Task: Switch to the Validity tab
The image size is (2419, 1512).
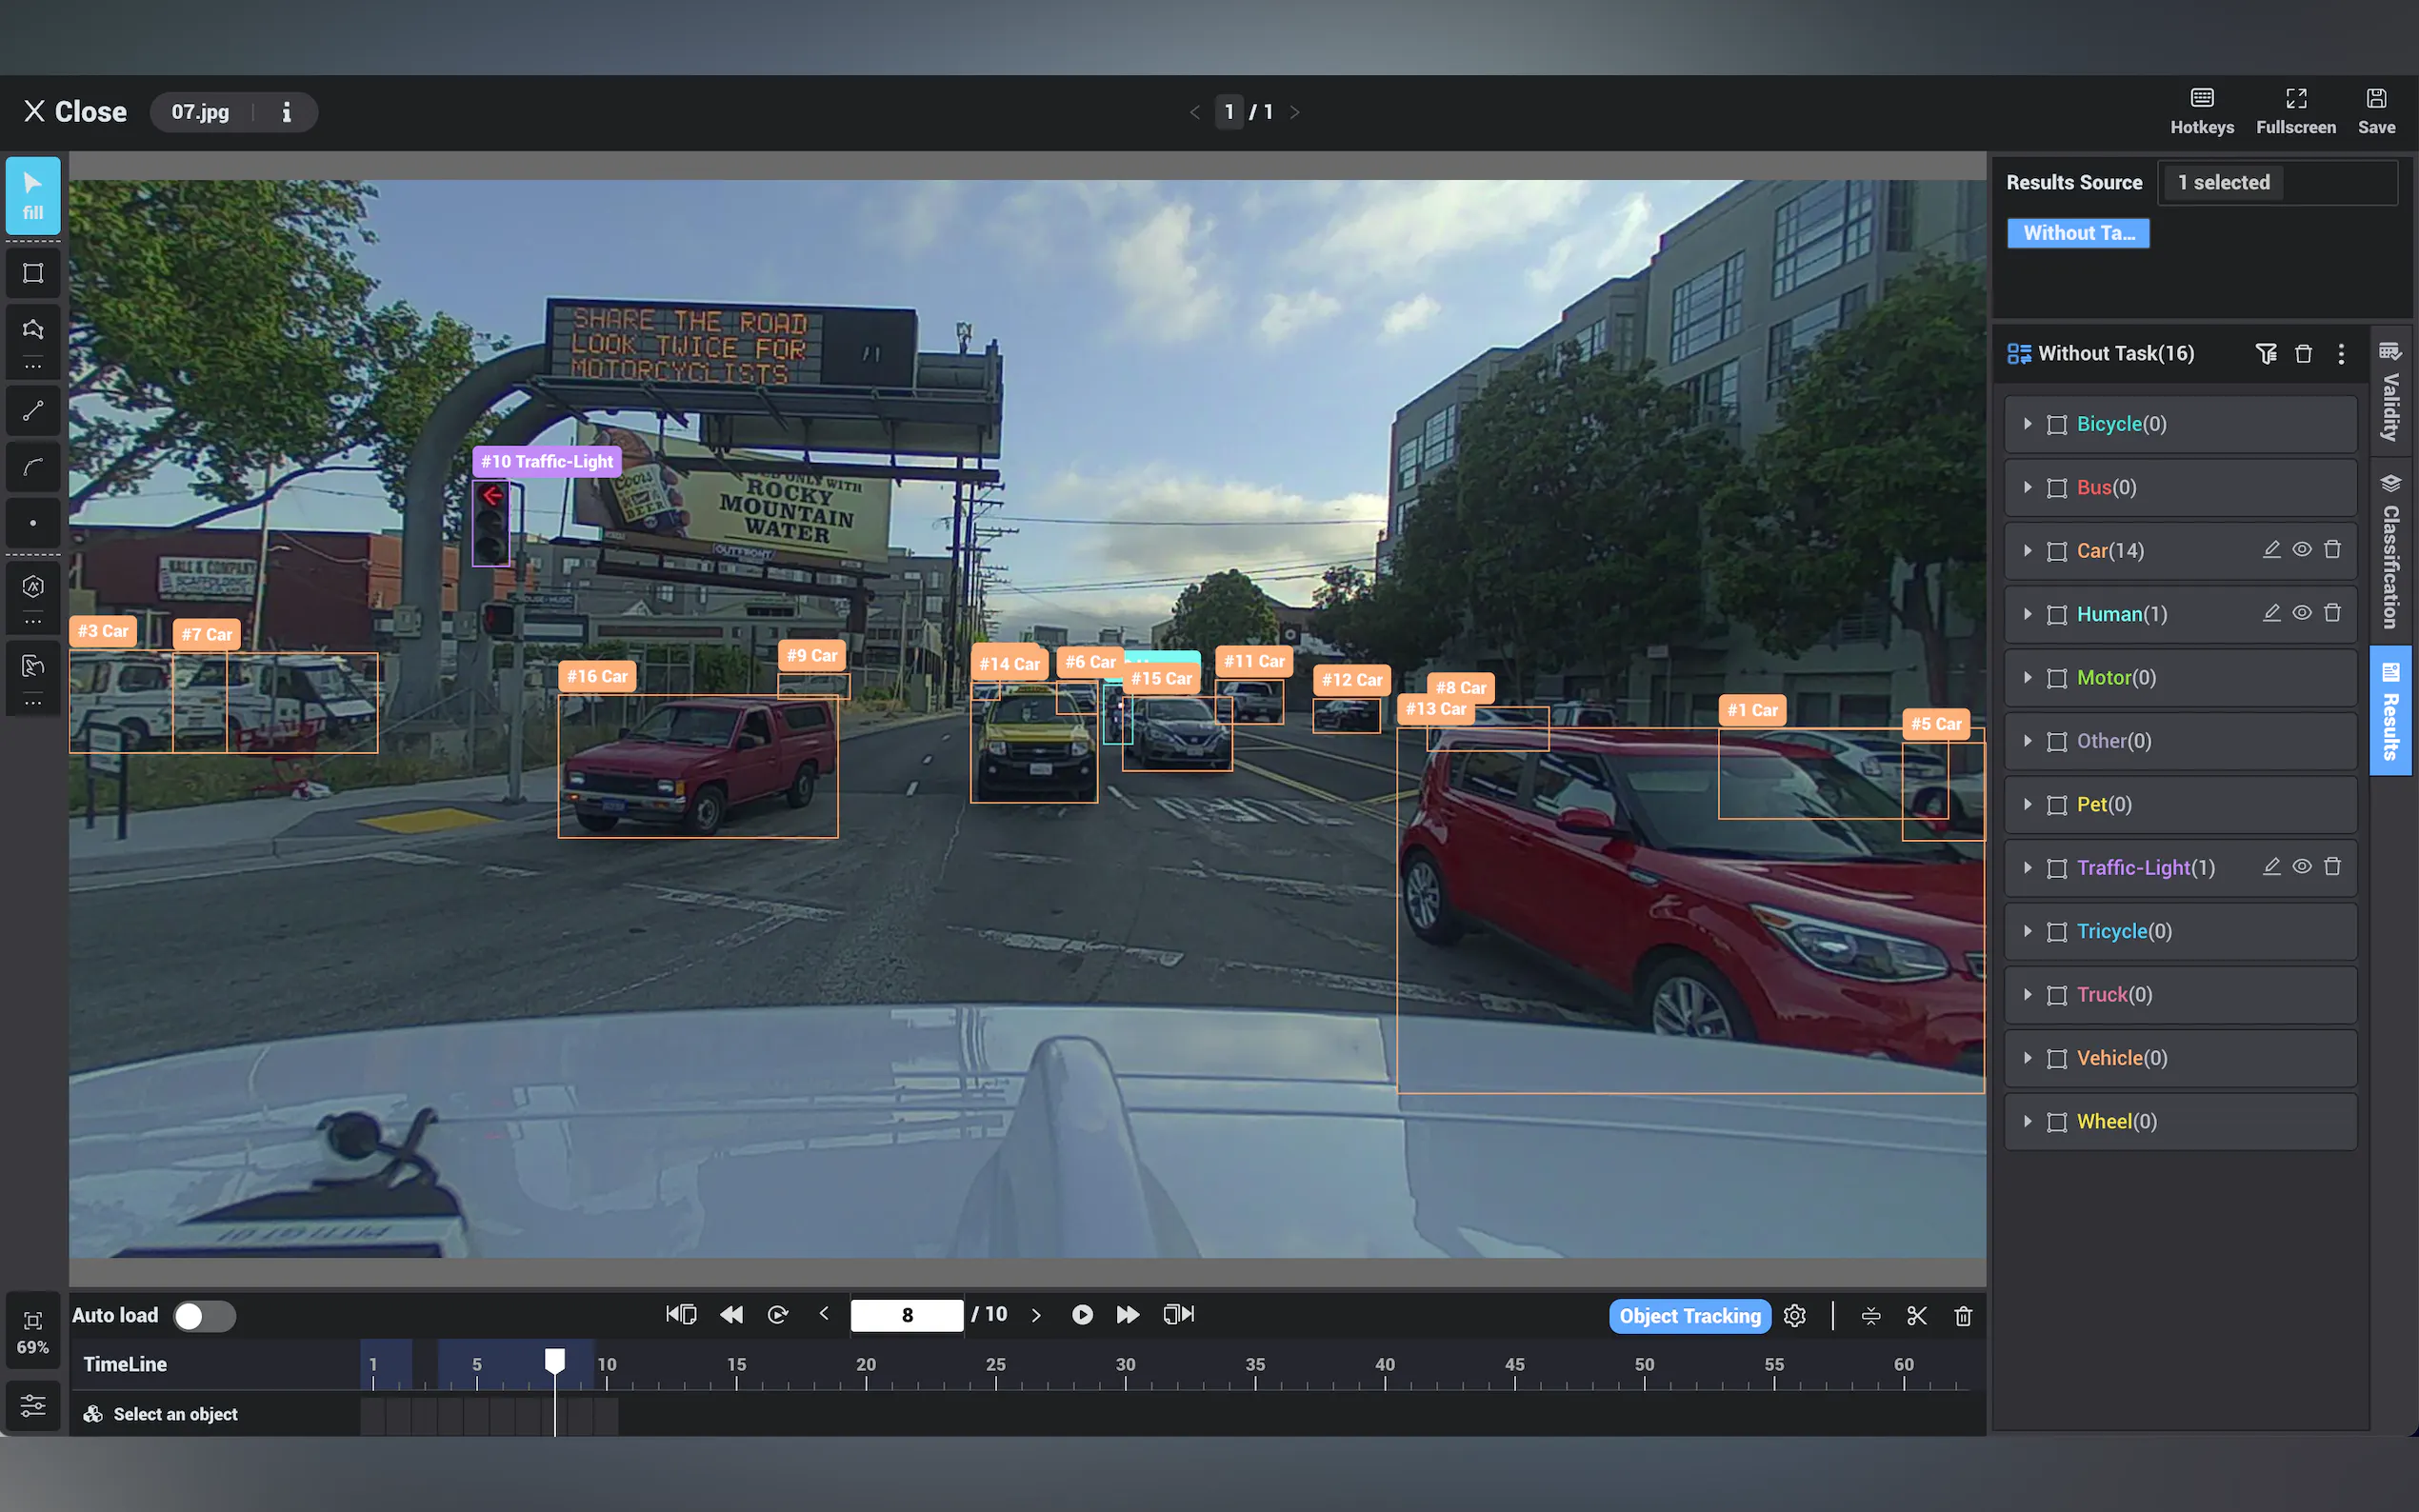Action: (x=2391, y=393)
